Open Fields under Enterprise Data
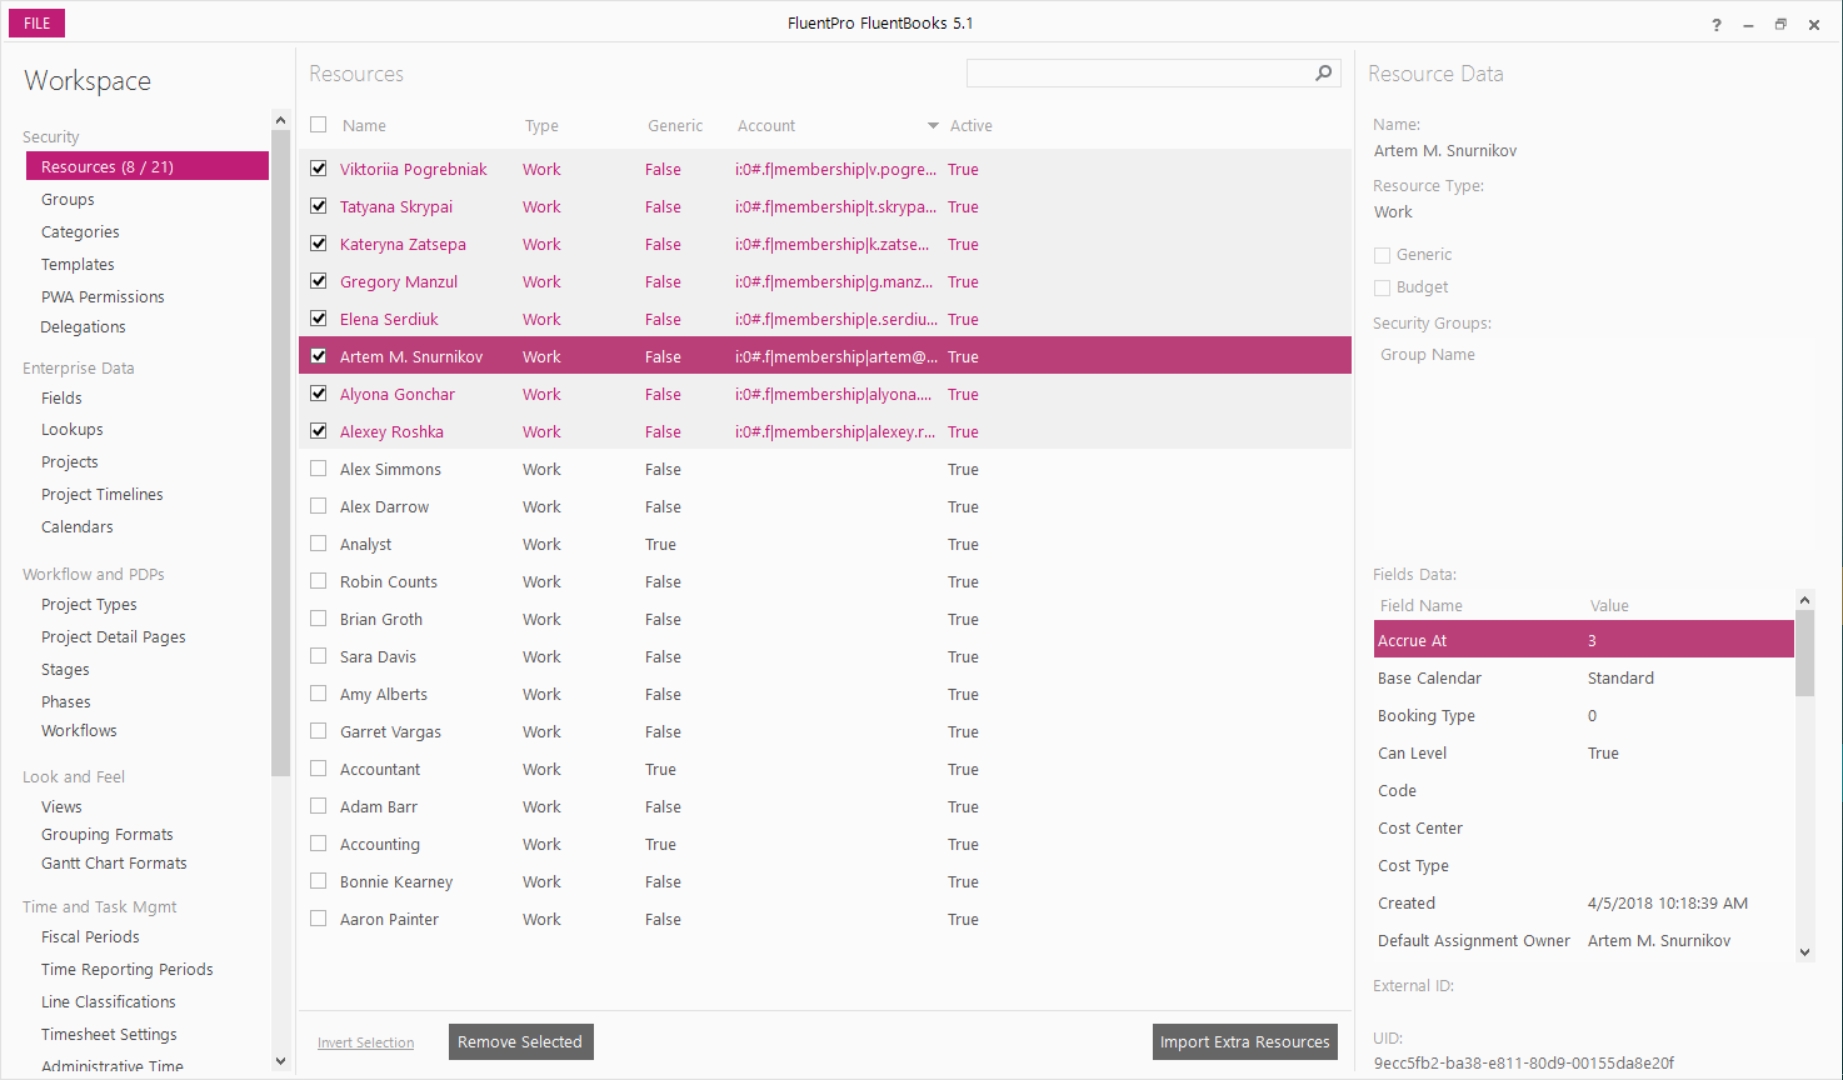 click(x=61, y=398)
